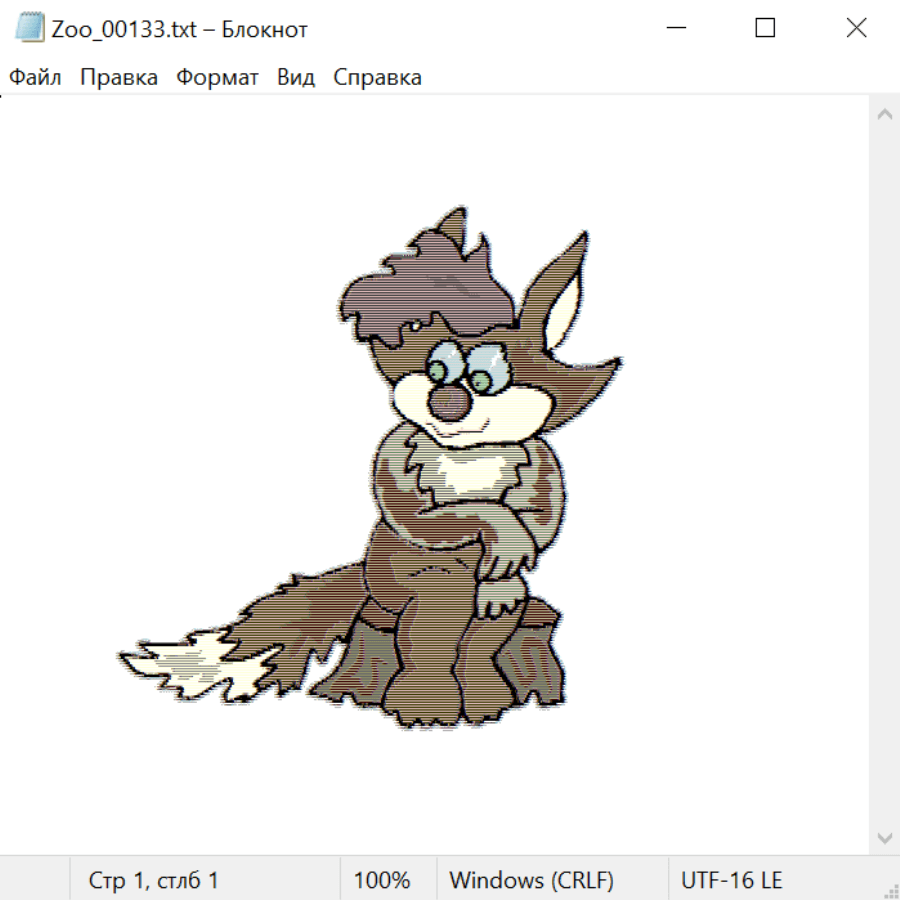Open the Справка menu
Image resolution: width=900 pixels, height=900 pixels.
(377, 77)
